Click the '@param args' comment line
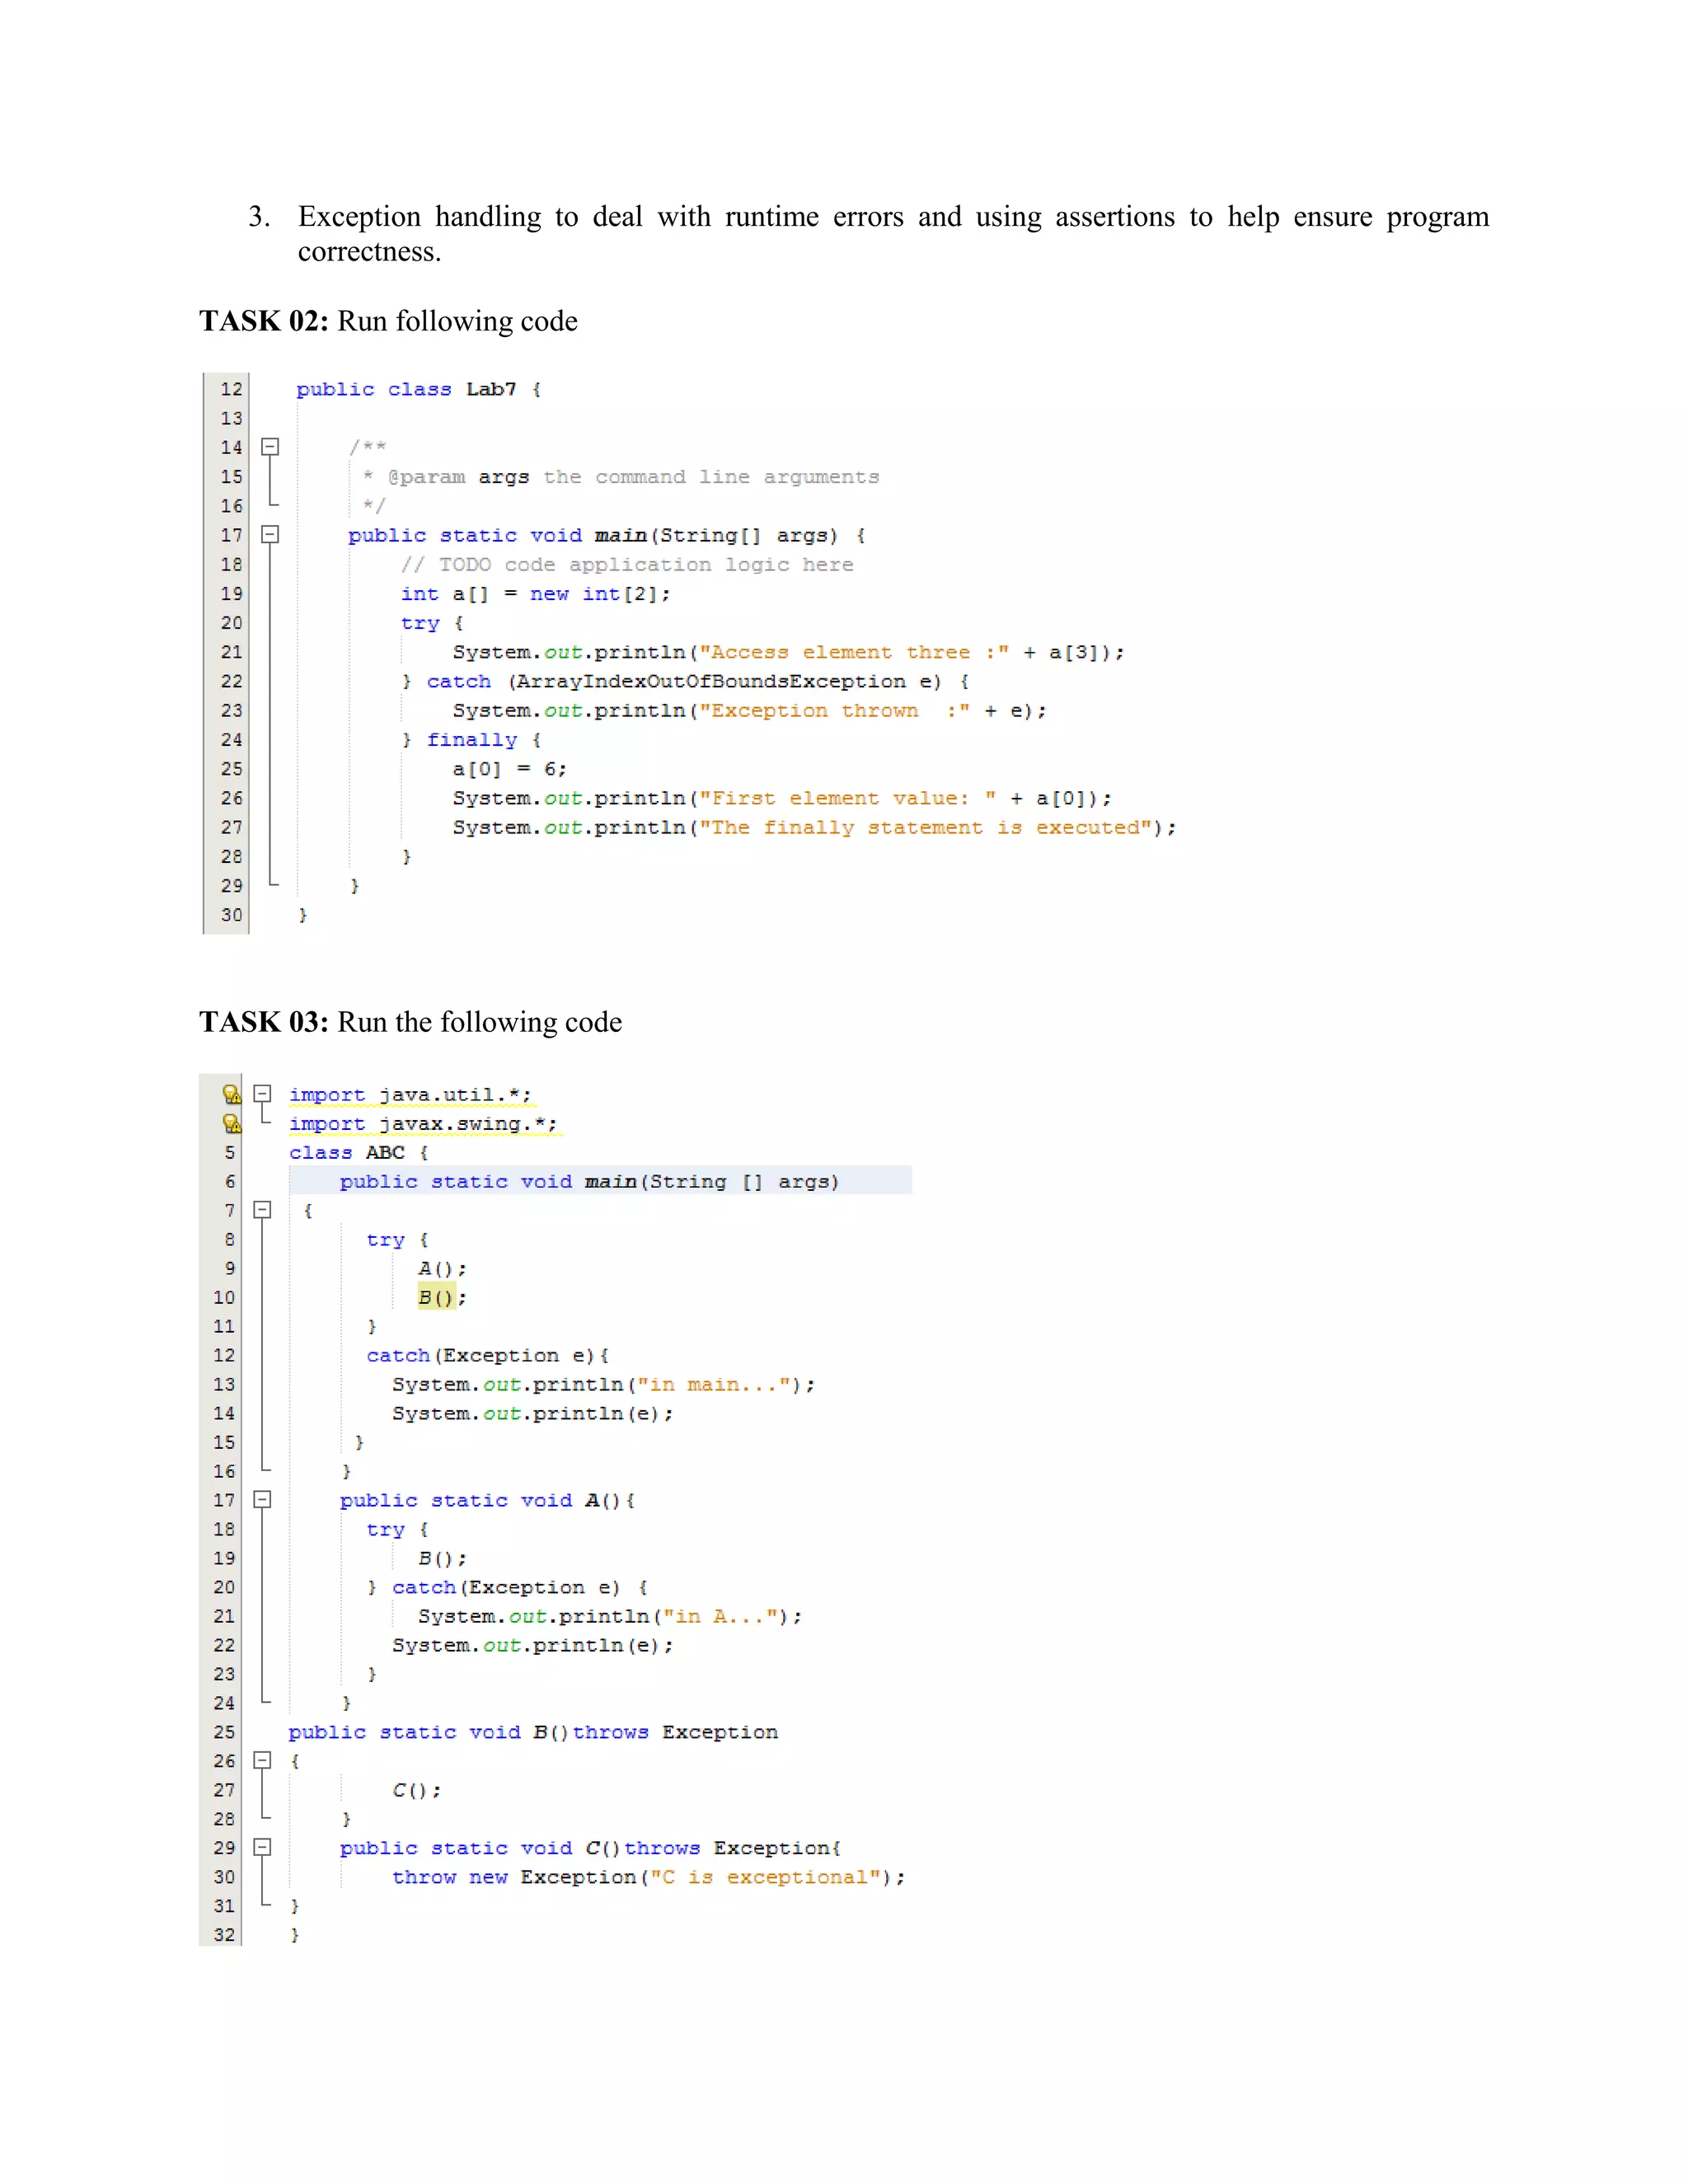The width and height of the screenshot is (1688, 2184). click(621, 477)
